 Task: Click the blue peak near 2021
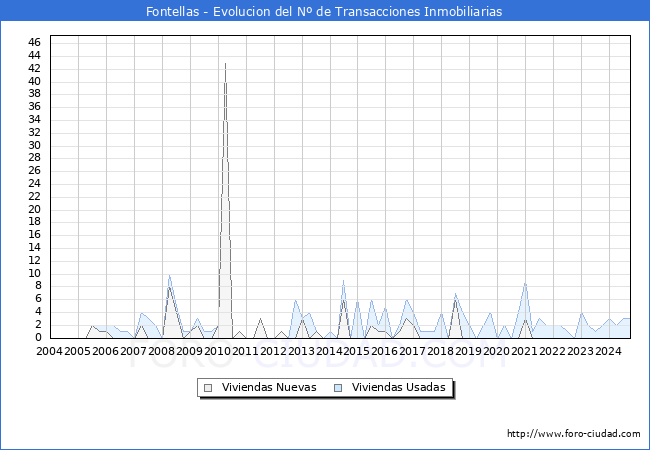coord(525,281)
